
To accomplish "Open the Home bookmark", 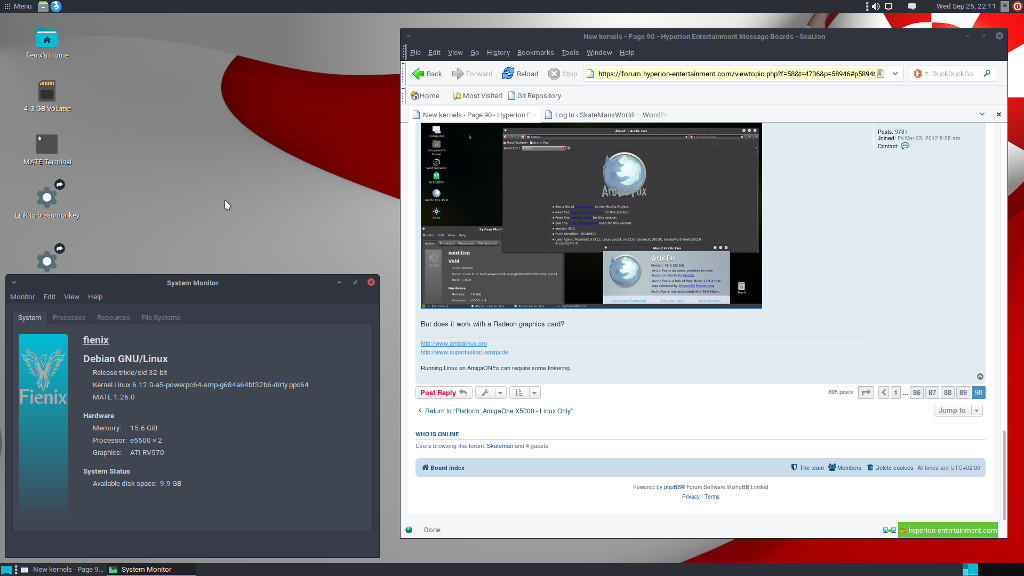I will 425,95.
